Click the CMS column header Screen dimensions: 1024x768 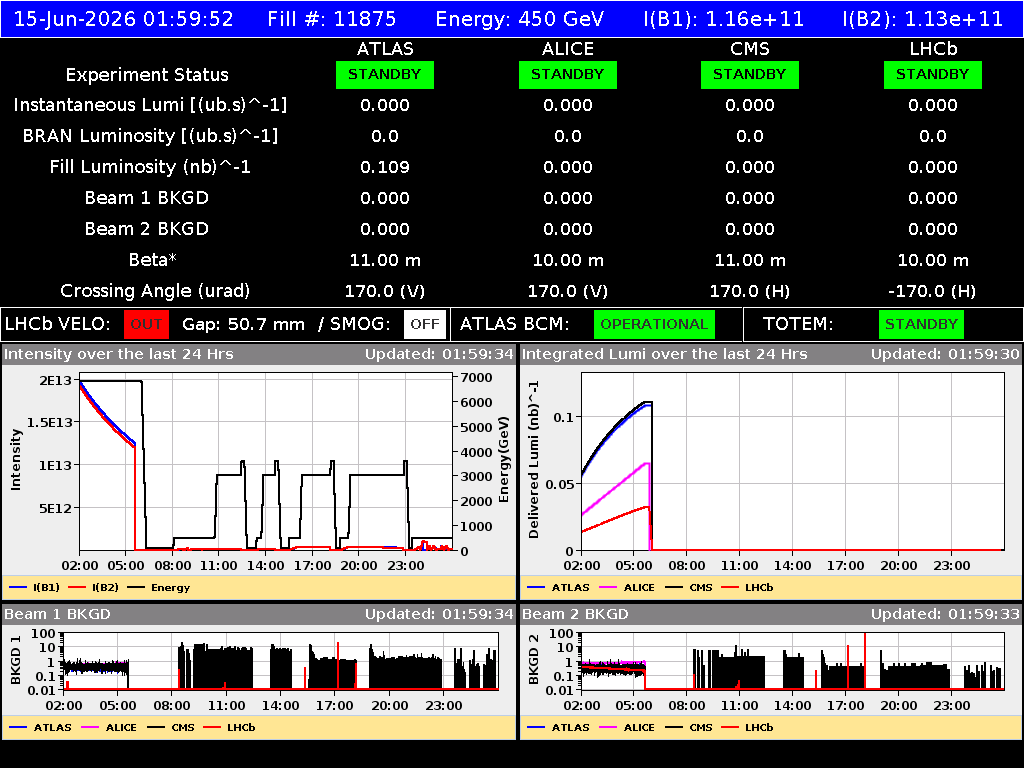[750, 49]
